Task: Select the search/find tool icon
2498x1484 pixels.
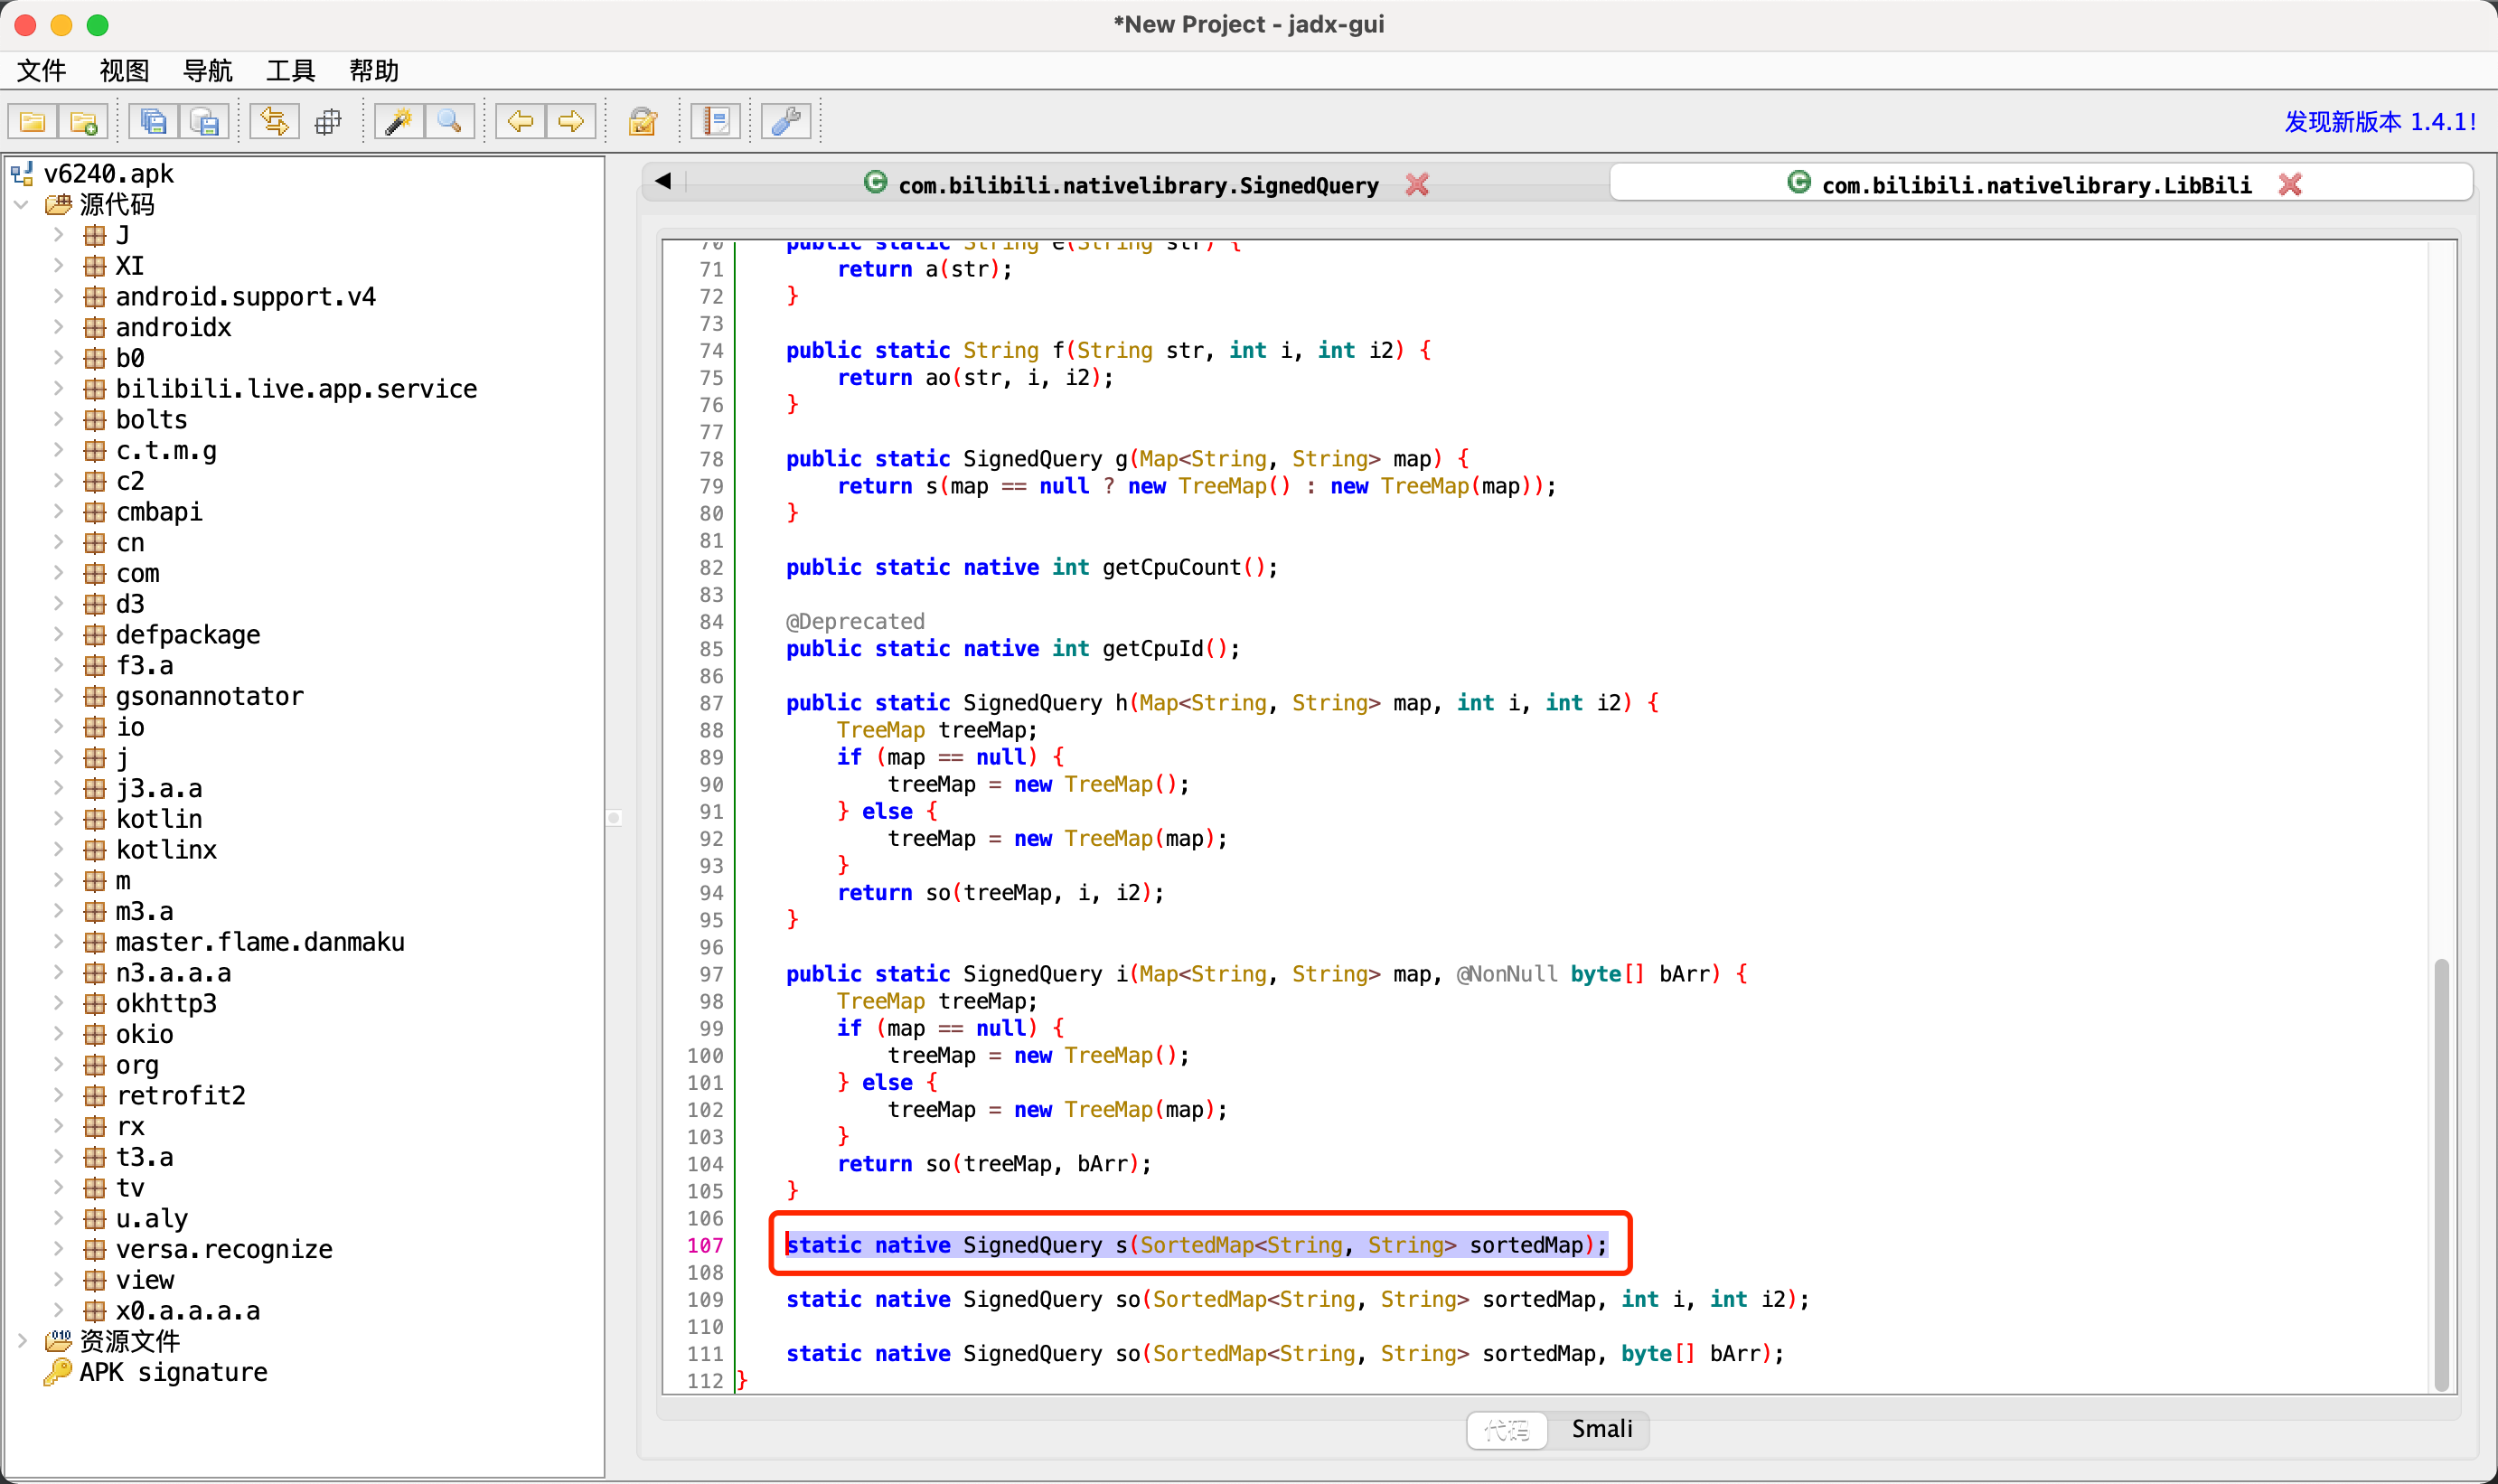Action: pos(450,120)
